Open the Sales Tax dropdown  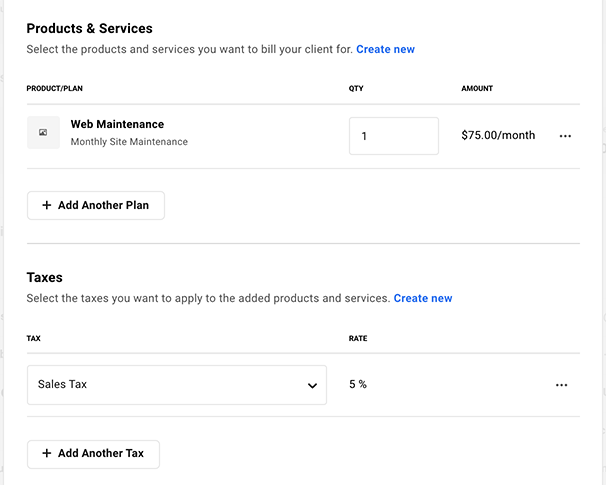[x=176, y=385]
